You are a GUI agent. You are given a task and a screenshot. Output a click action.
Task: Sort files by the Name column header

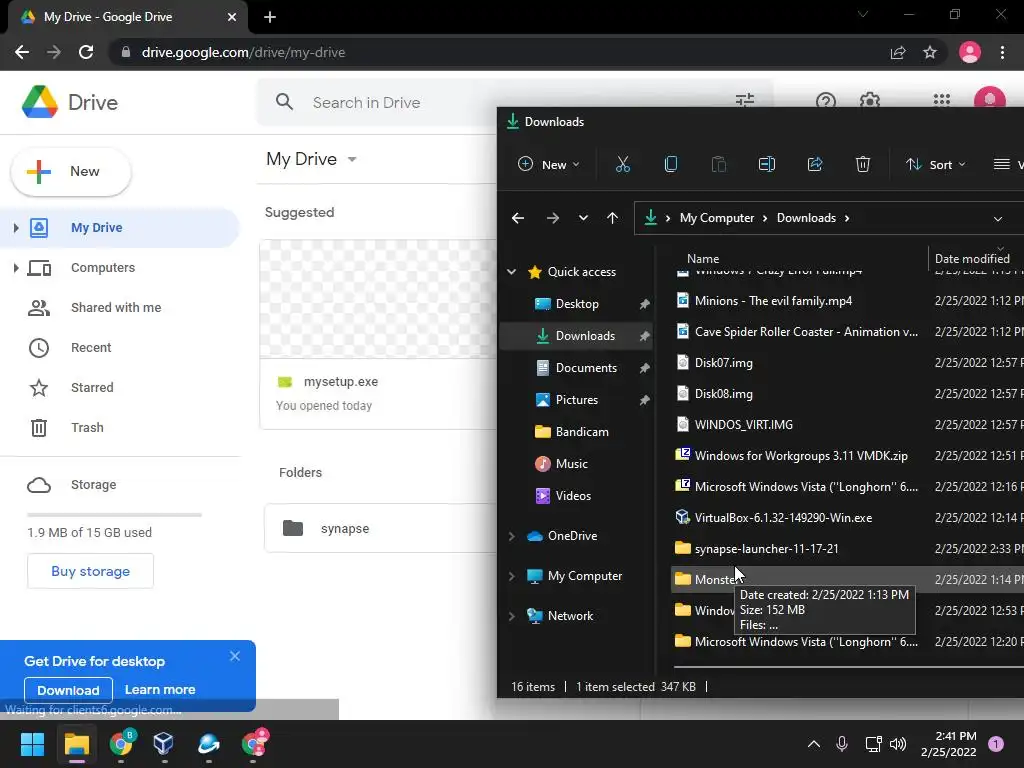(x=703, y=259)
